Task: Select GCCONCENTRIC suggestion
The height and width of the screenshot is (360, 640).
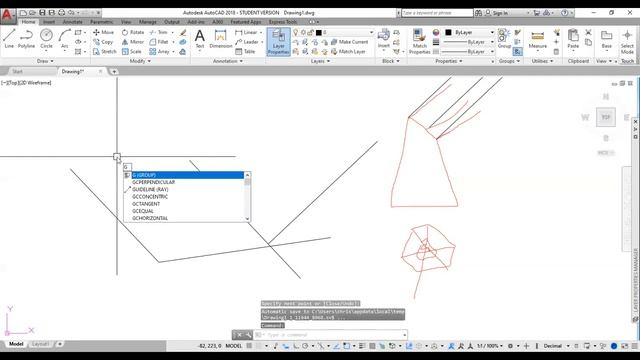Action: pyautogui.click(x=184, y=197)
